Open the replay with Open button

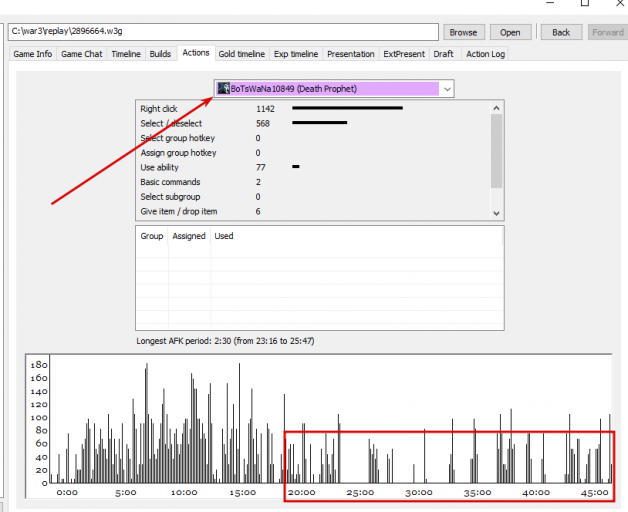(x=510, y=32)
